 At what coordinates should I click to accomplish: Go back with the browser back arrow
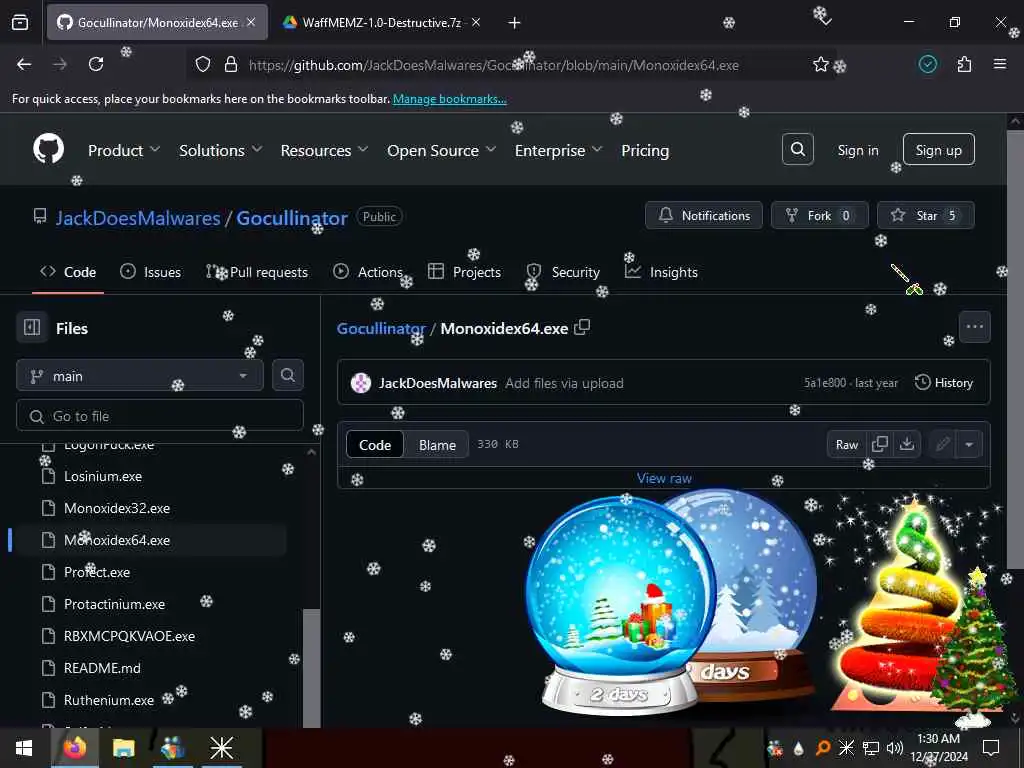[x=24, y=64]
